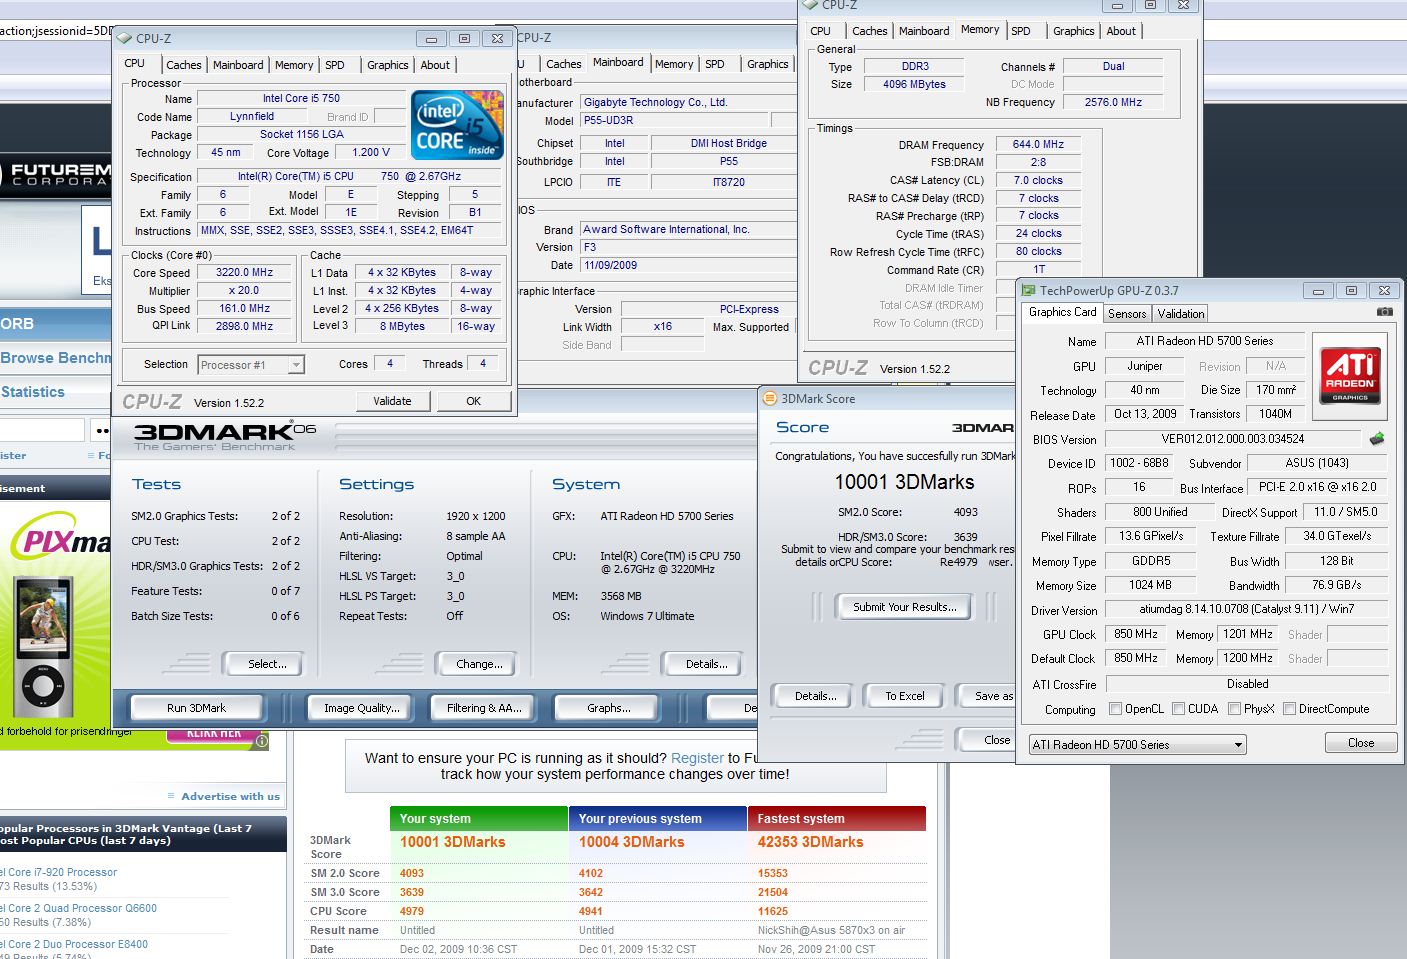Click the Register link on web page
The width and height of the screenshot is (1407, 959).
click(x=697, y=758)
